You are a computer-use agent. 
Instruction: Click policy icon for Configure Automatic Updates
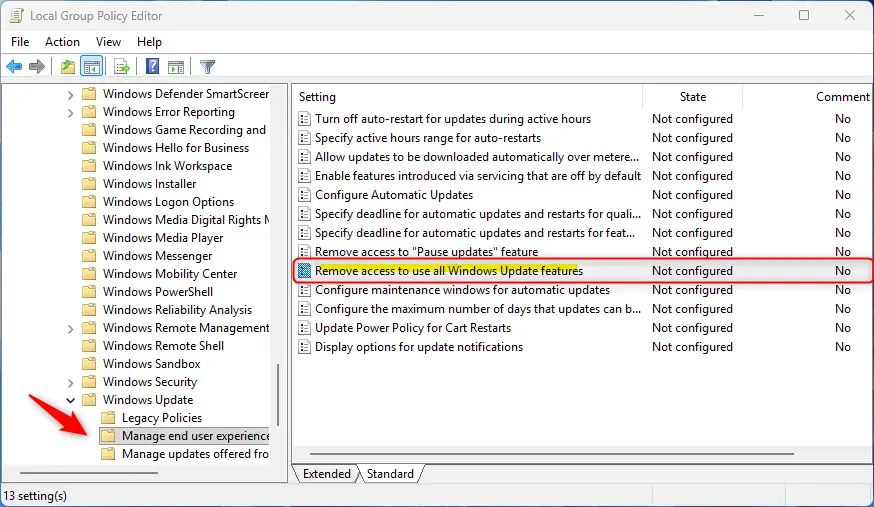pyautogui.click(x=304, y=195)
